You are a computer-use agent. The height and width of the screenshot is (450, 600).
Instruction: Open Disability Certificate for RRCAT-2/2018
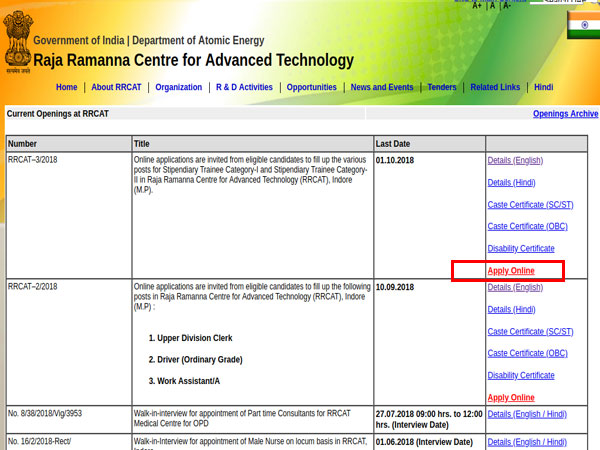(521, 375)
